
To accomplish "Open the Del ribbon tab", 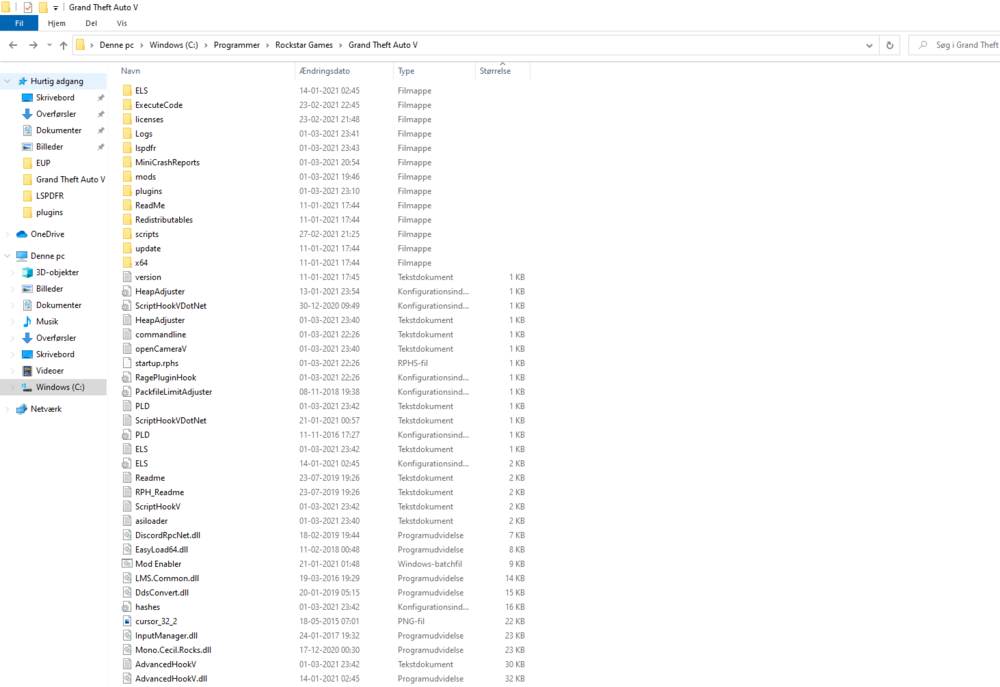I will point(91,23).
